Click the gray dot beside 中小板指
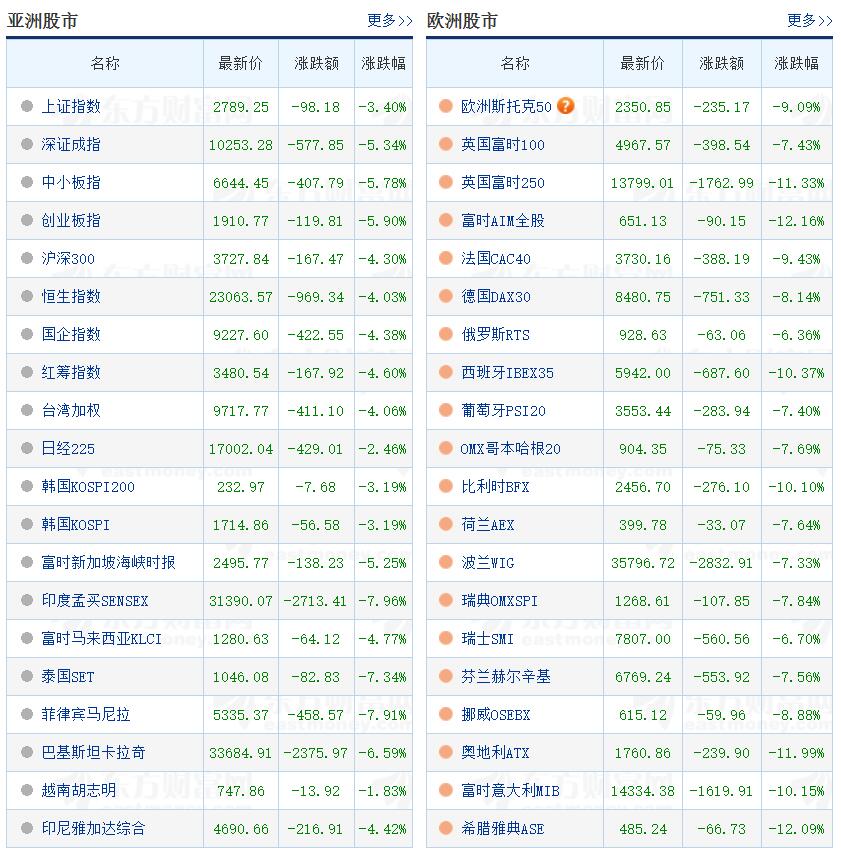 [27, 182]
